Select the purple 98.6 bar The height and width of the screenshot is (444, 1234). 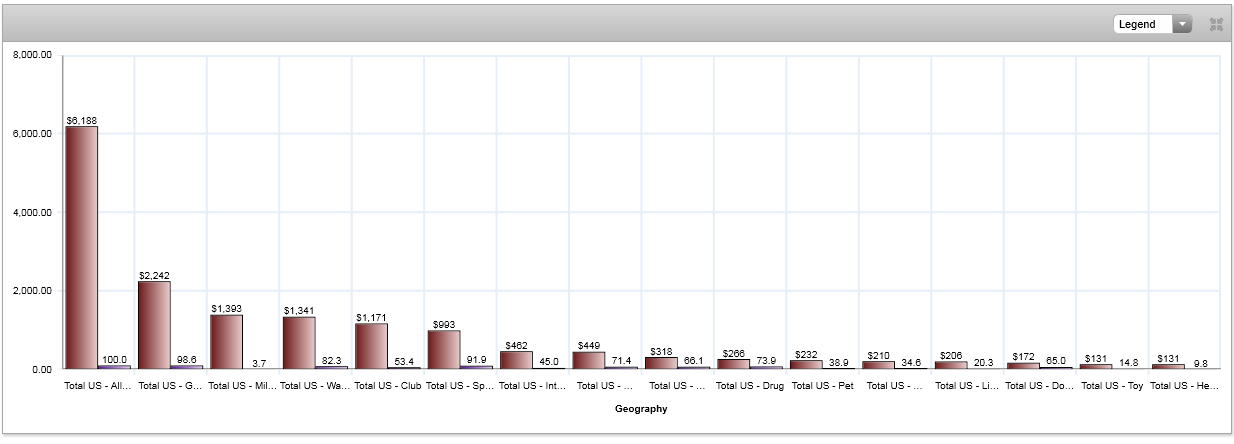(186, 367)
